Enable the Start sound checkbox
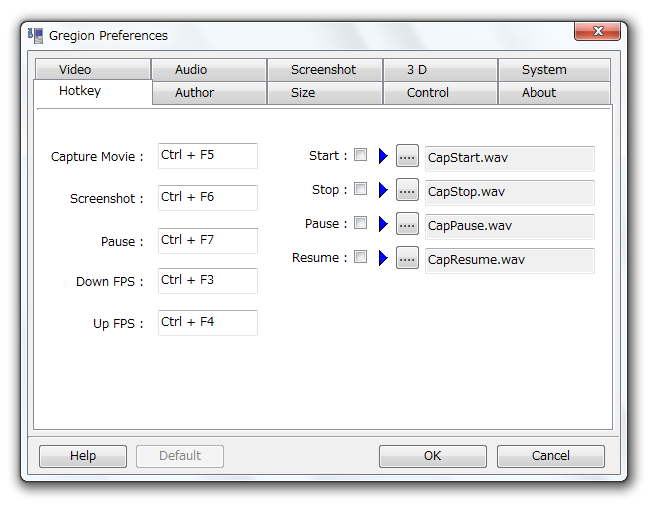Screen dimensions: 651x505 pos(360,155)
